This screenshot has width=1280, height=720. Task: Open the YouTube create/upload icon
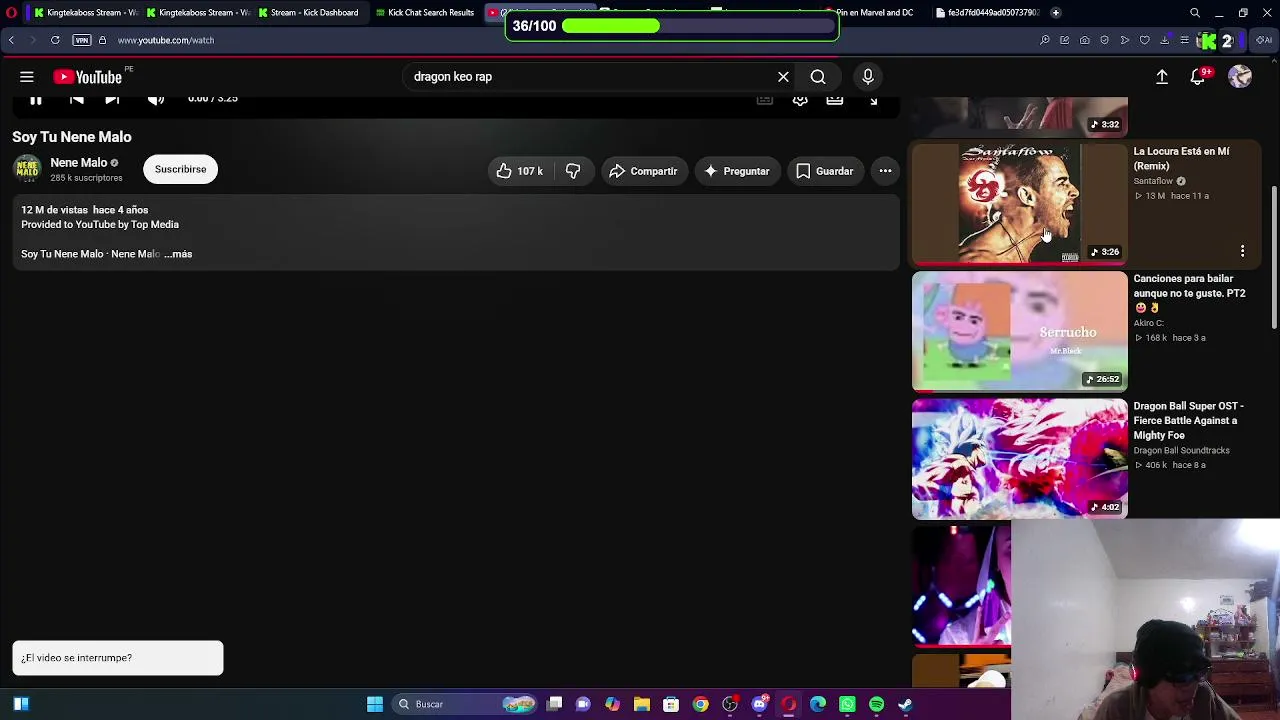1162,77
